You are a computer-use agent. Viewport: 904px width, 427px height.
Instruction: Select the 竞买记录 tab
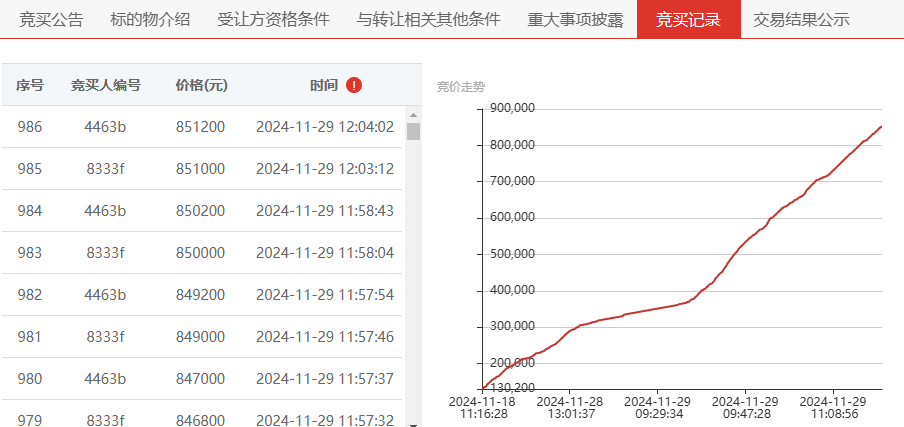(688, 20)
